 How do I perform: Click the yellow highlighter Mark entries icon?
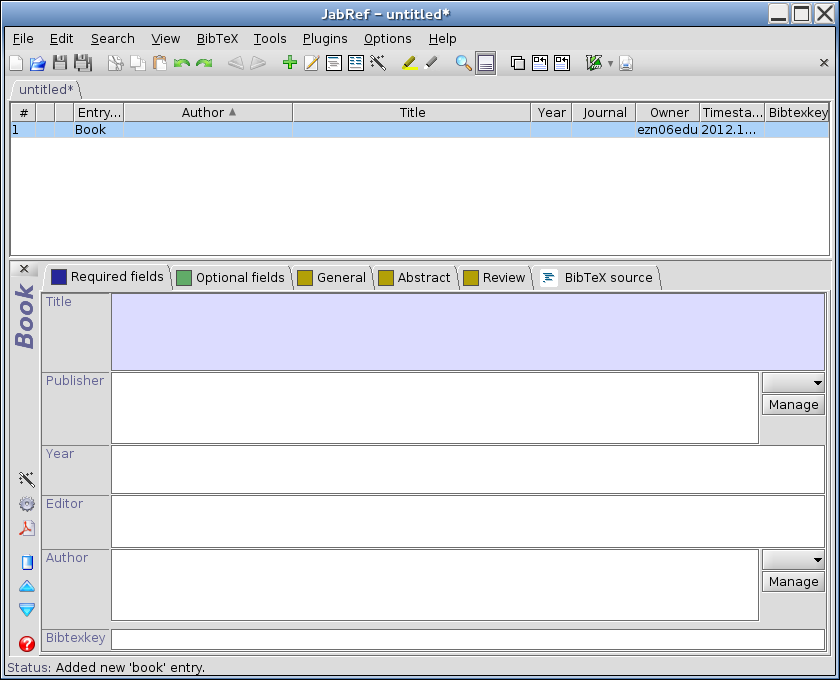tap(408, 63)
